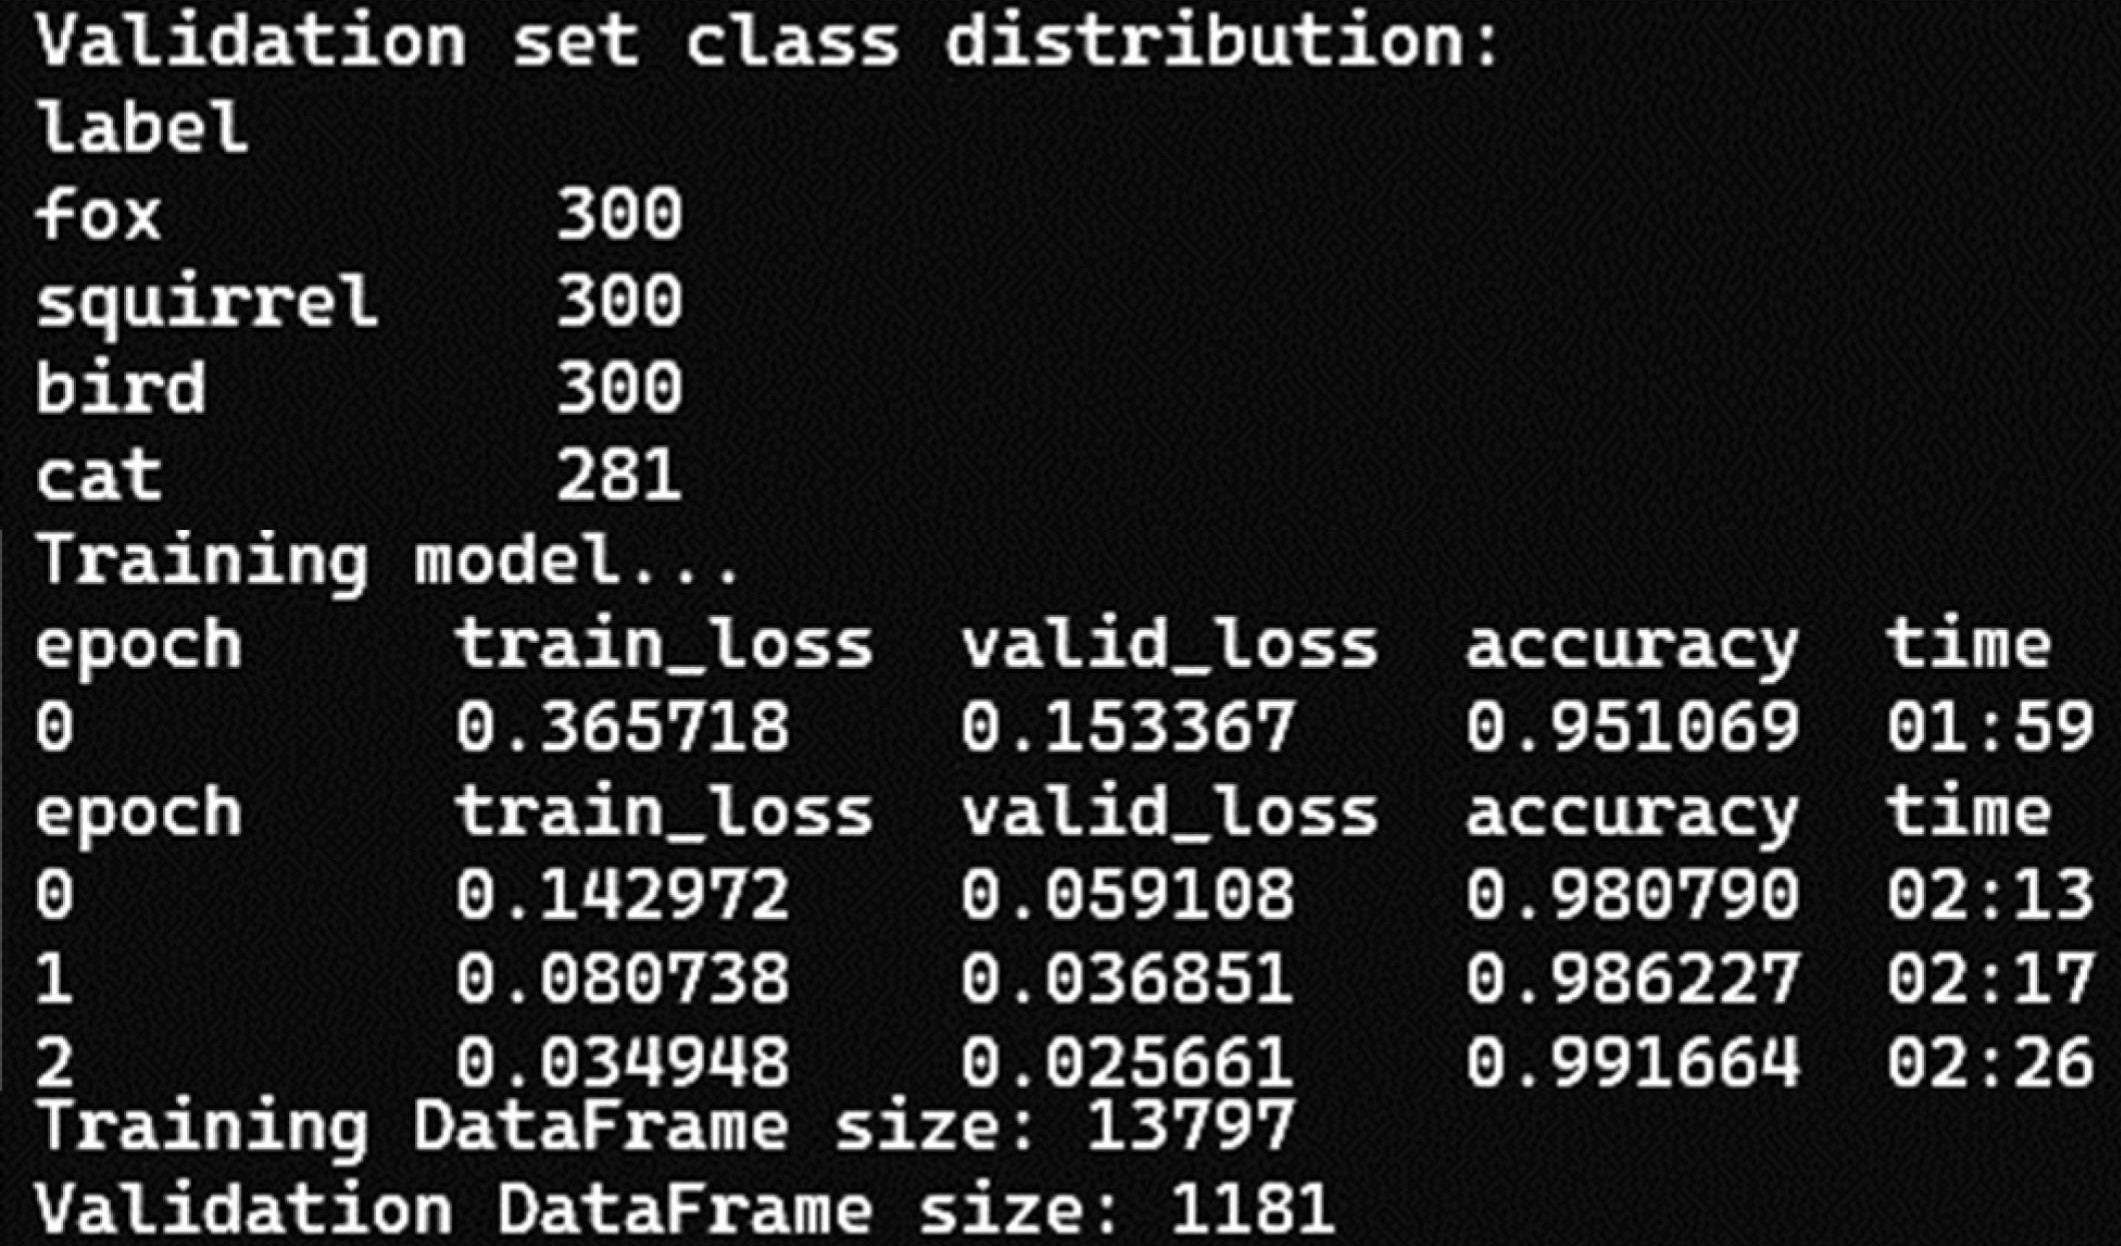Click the train loss value 0.034948
The width and height of the screenshot is (2121, 1246).
click(622, 1062)
